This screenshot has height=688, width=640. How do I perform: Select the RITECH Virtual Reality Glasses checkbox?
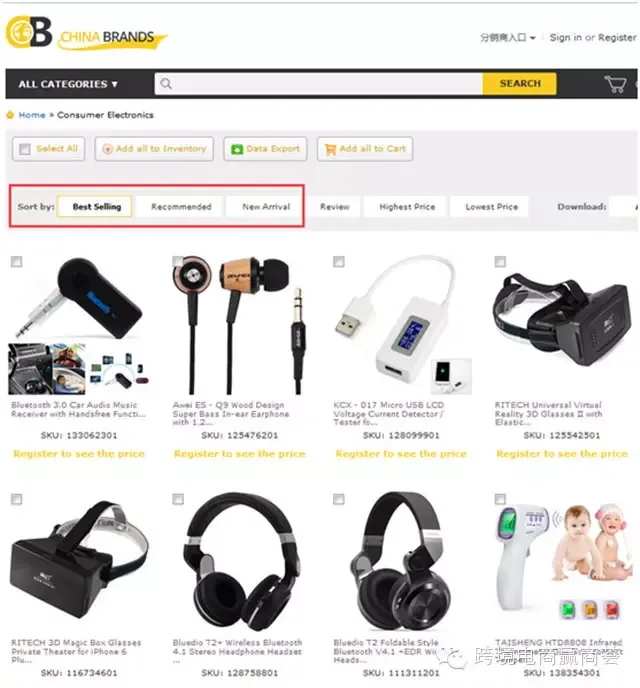click(500, 262)
